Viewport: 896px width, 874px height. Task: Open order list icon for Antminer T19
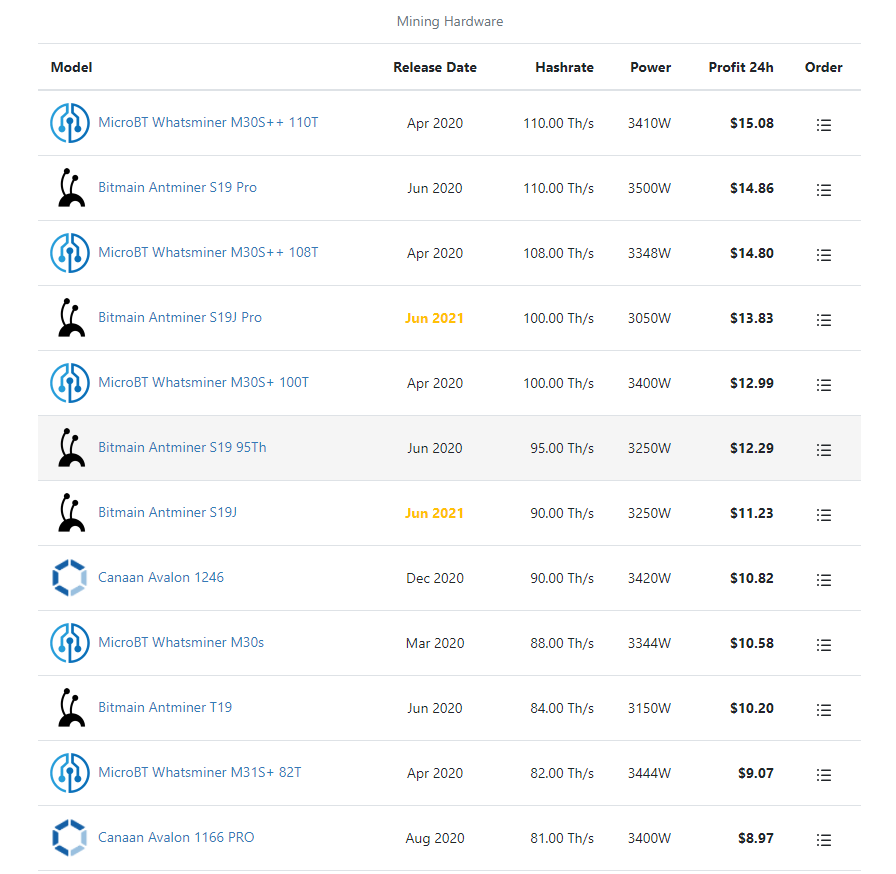click(x=823, y=710)
